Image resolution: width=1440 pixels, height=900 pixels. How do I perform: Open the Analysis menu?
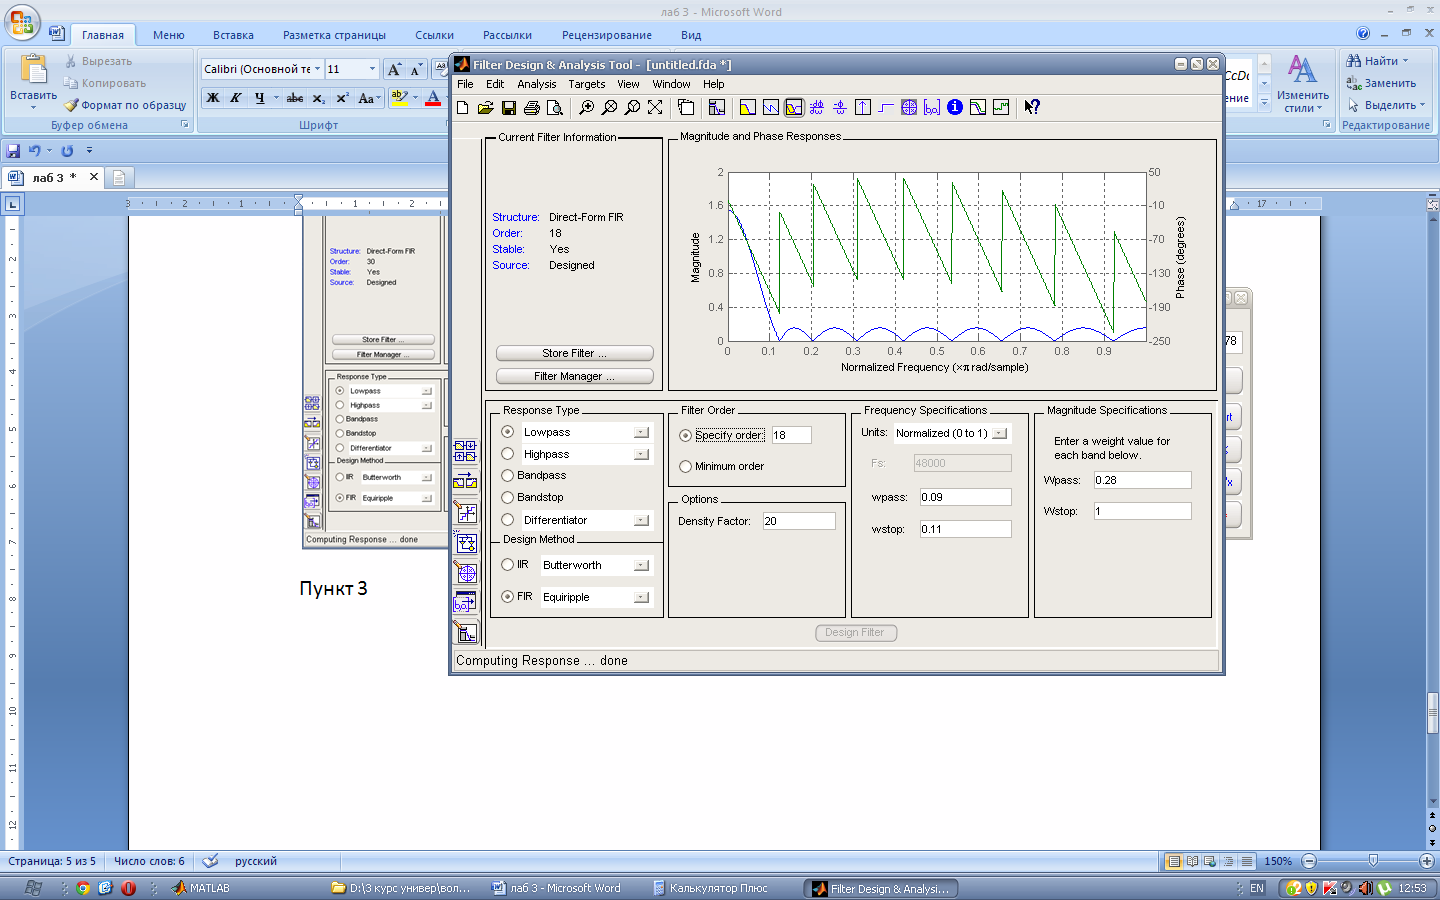537,84
